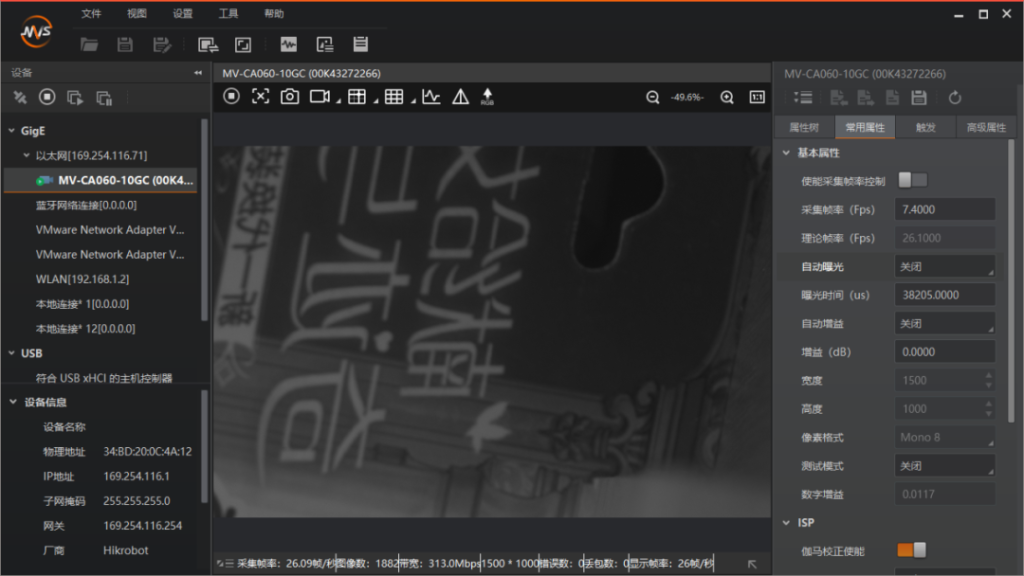This screenshot has height=576, width=1024.
Task: Click the camera snapshot capture icon
Action: click(x=289, y=97)
